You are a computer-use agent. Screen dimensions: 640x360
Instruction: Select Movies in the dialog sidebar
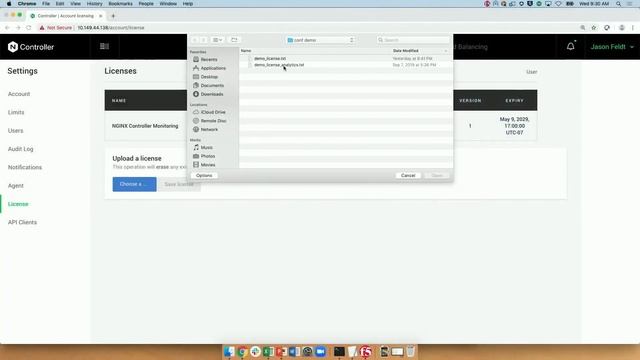[208, 165]
